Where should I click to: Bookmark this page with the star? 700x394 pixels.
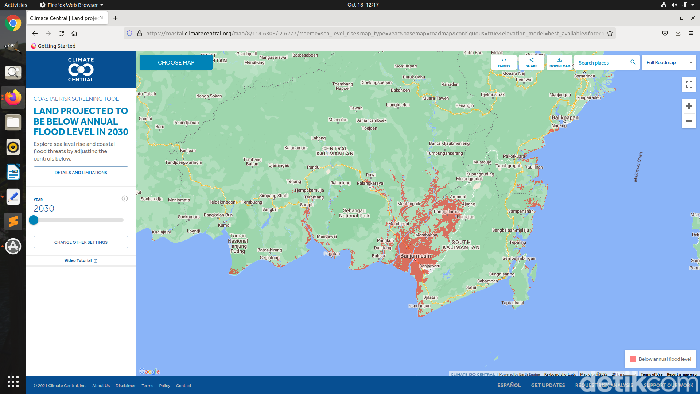[x=609, y=33]
